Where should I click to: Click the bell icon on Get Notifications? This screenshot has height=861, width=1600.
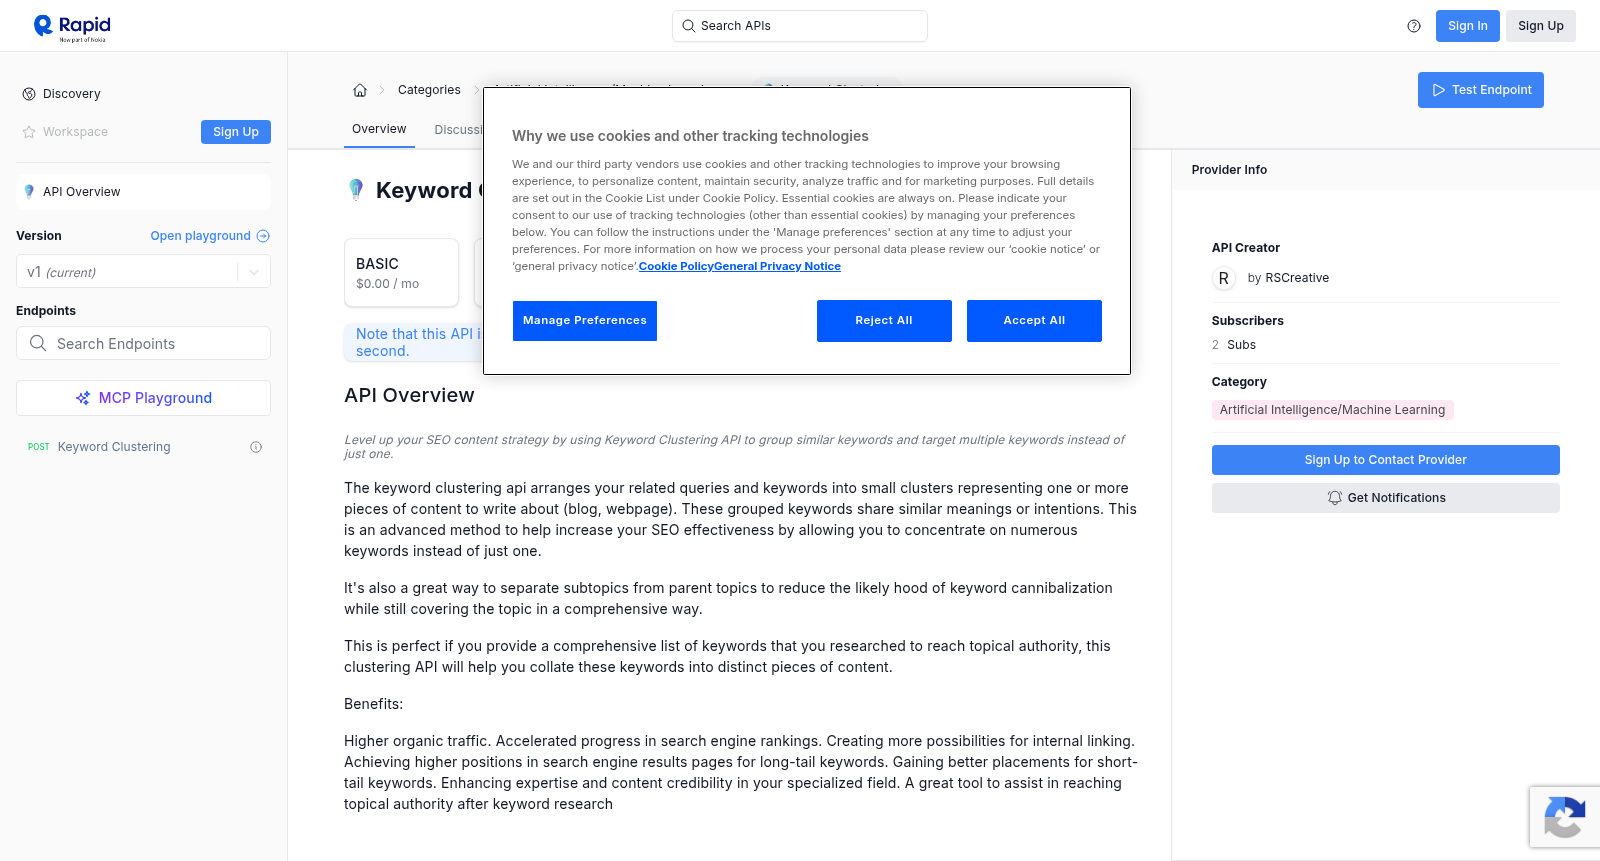(x=1334, y=498)
